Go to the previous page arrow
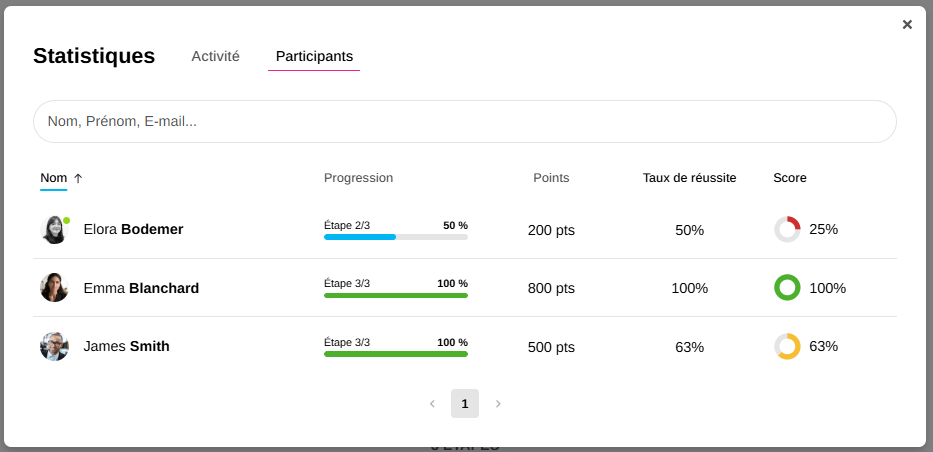 click(x=432, y=404)
